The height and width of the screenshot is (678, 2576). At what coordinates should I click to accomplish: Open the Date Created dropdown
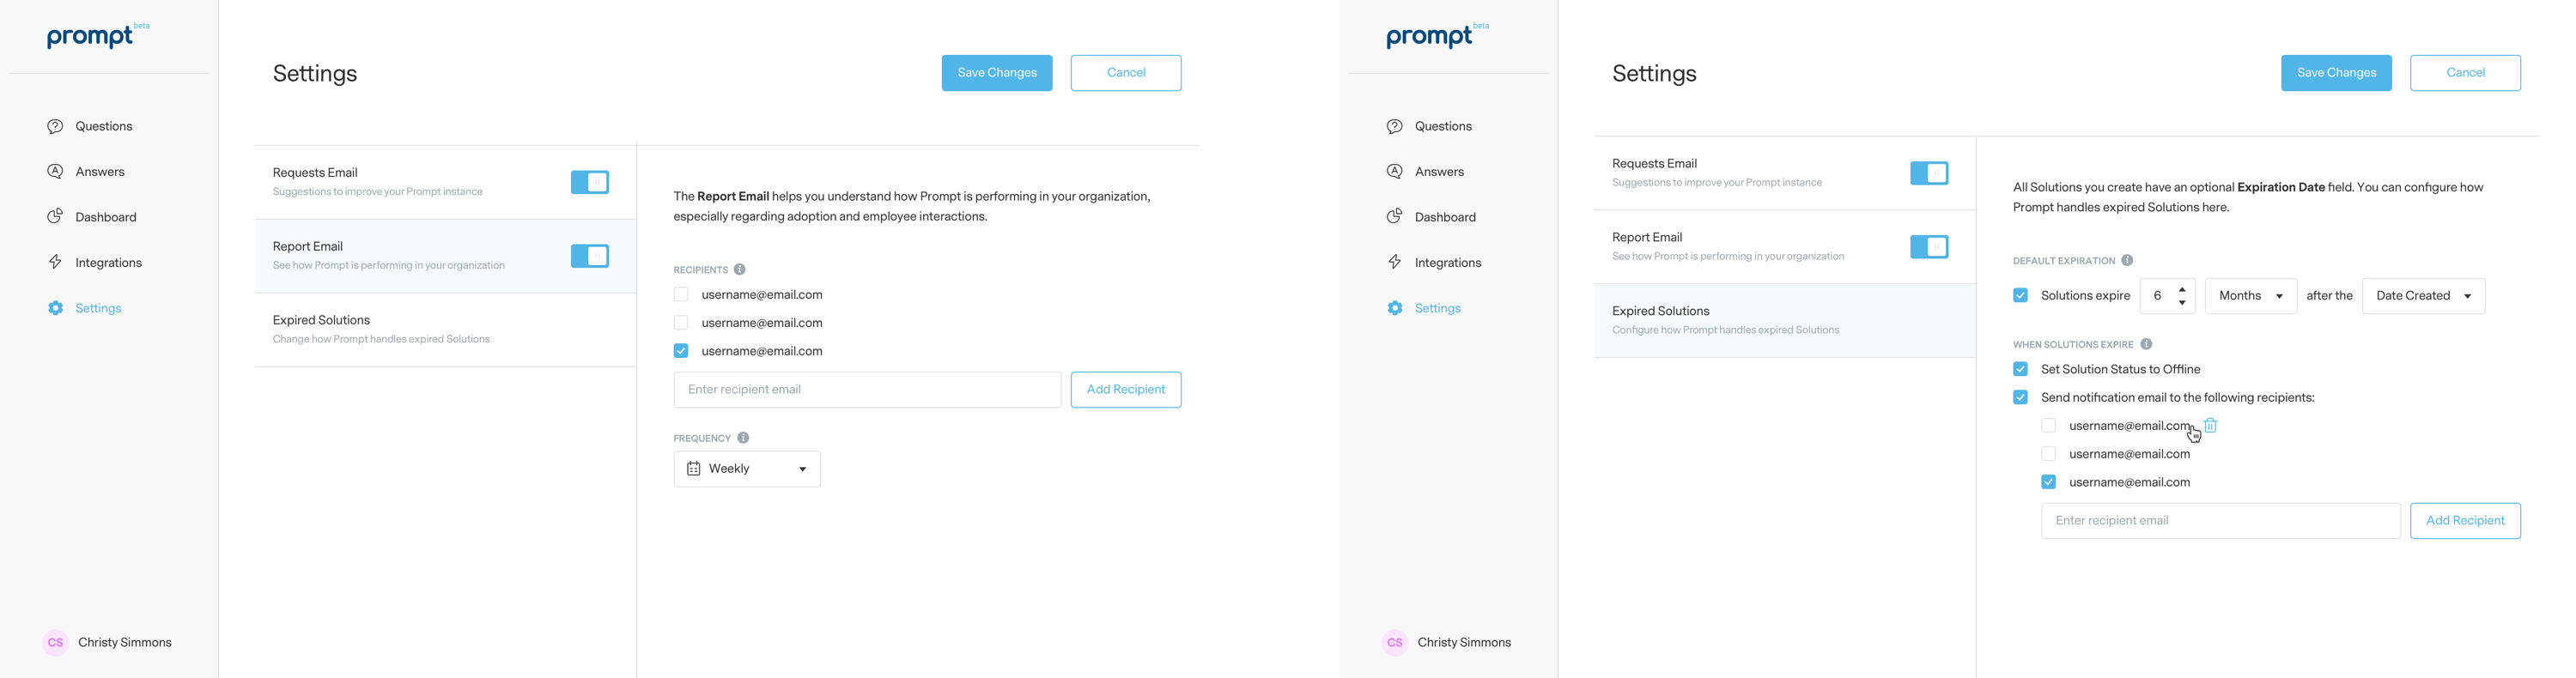(2422, 296)
